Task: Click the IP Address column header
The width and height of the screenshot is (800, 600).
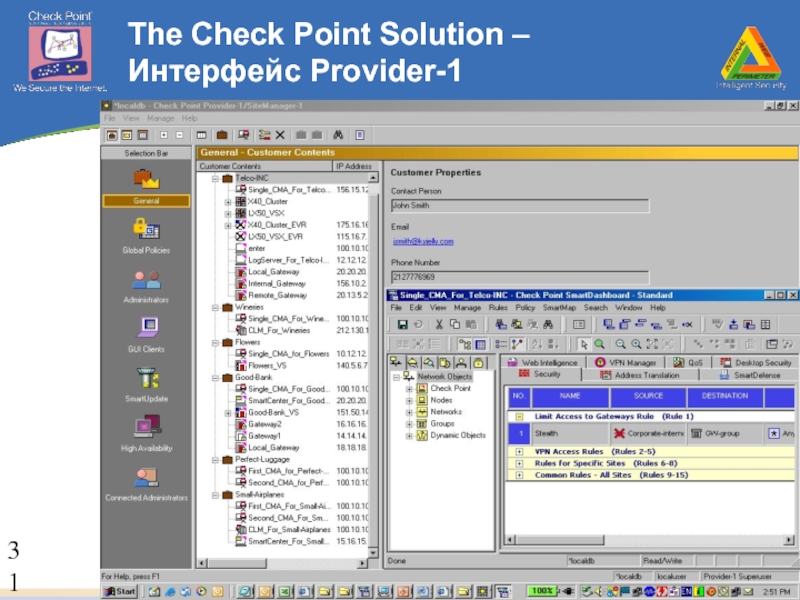Action: click(355, 166)
